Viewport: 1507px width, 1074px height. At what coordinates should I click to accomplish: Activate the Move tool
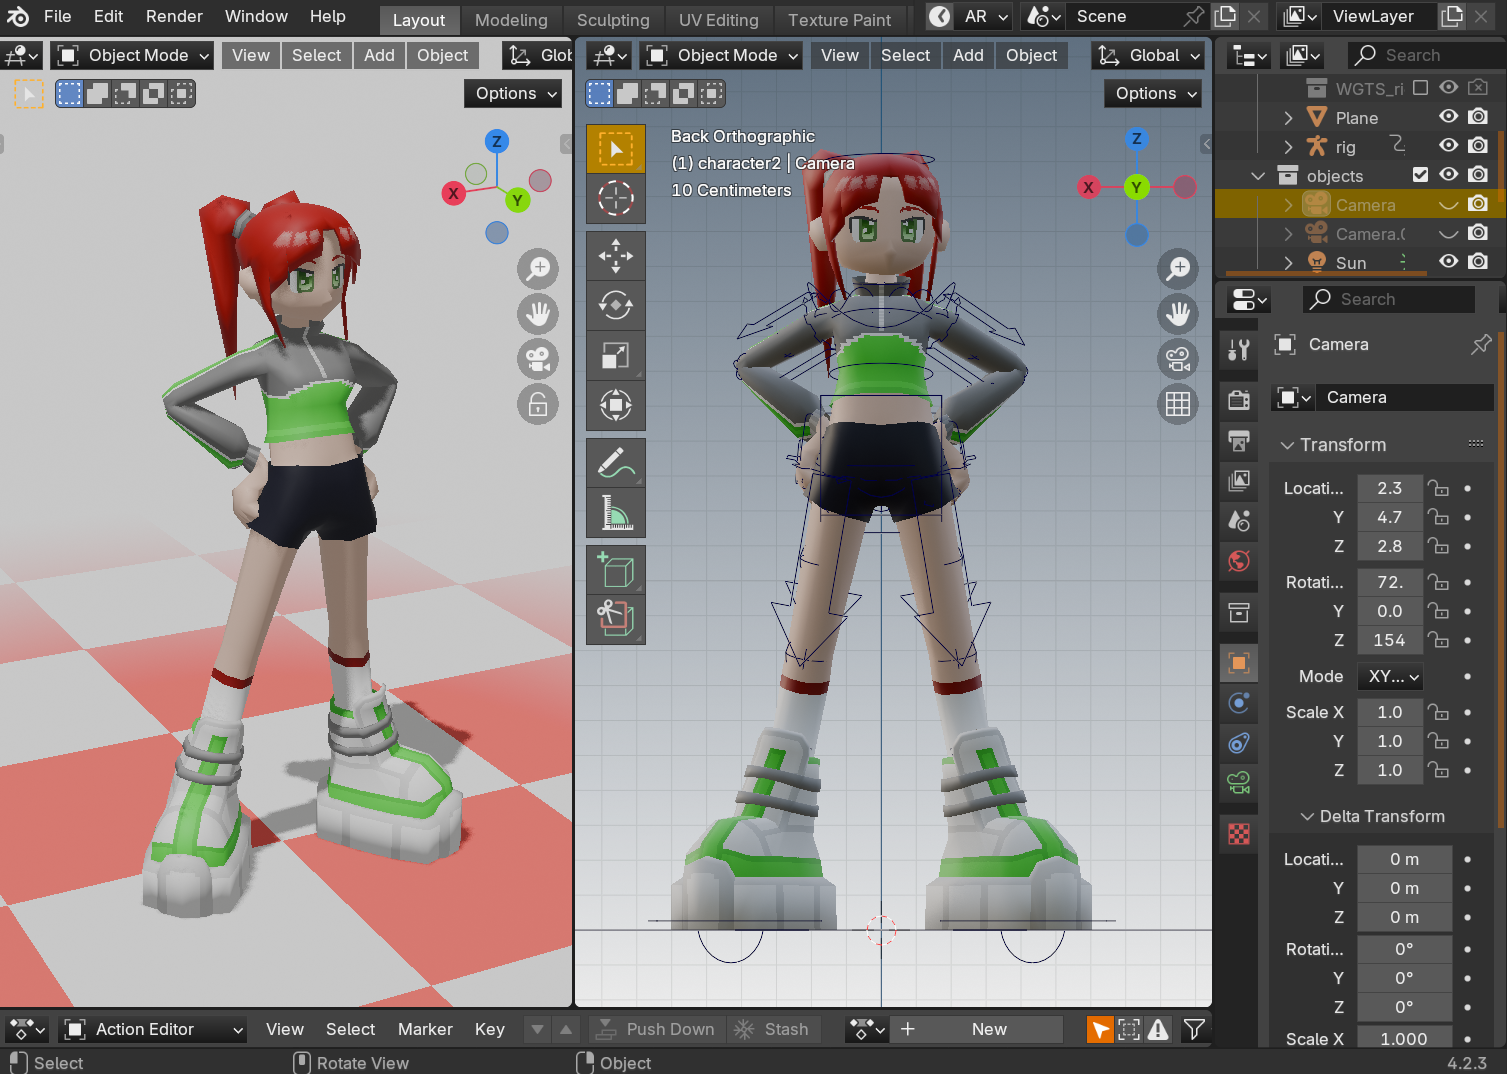[615, 256]
